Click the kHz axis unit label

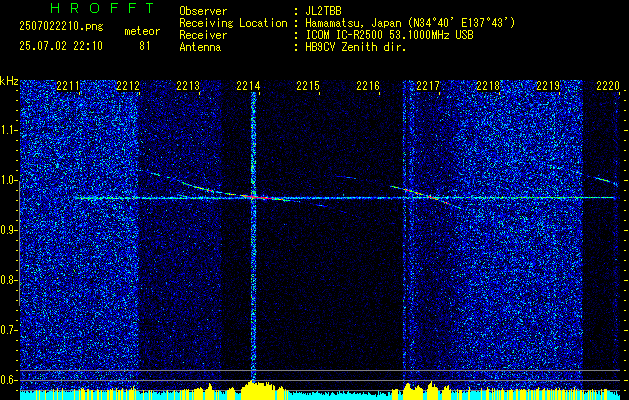tap(9, 81)
